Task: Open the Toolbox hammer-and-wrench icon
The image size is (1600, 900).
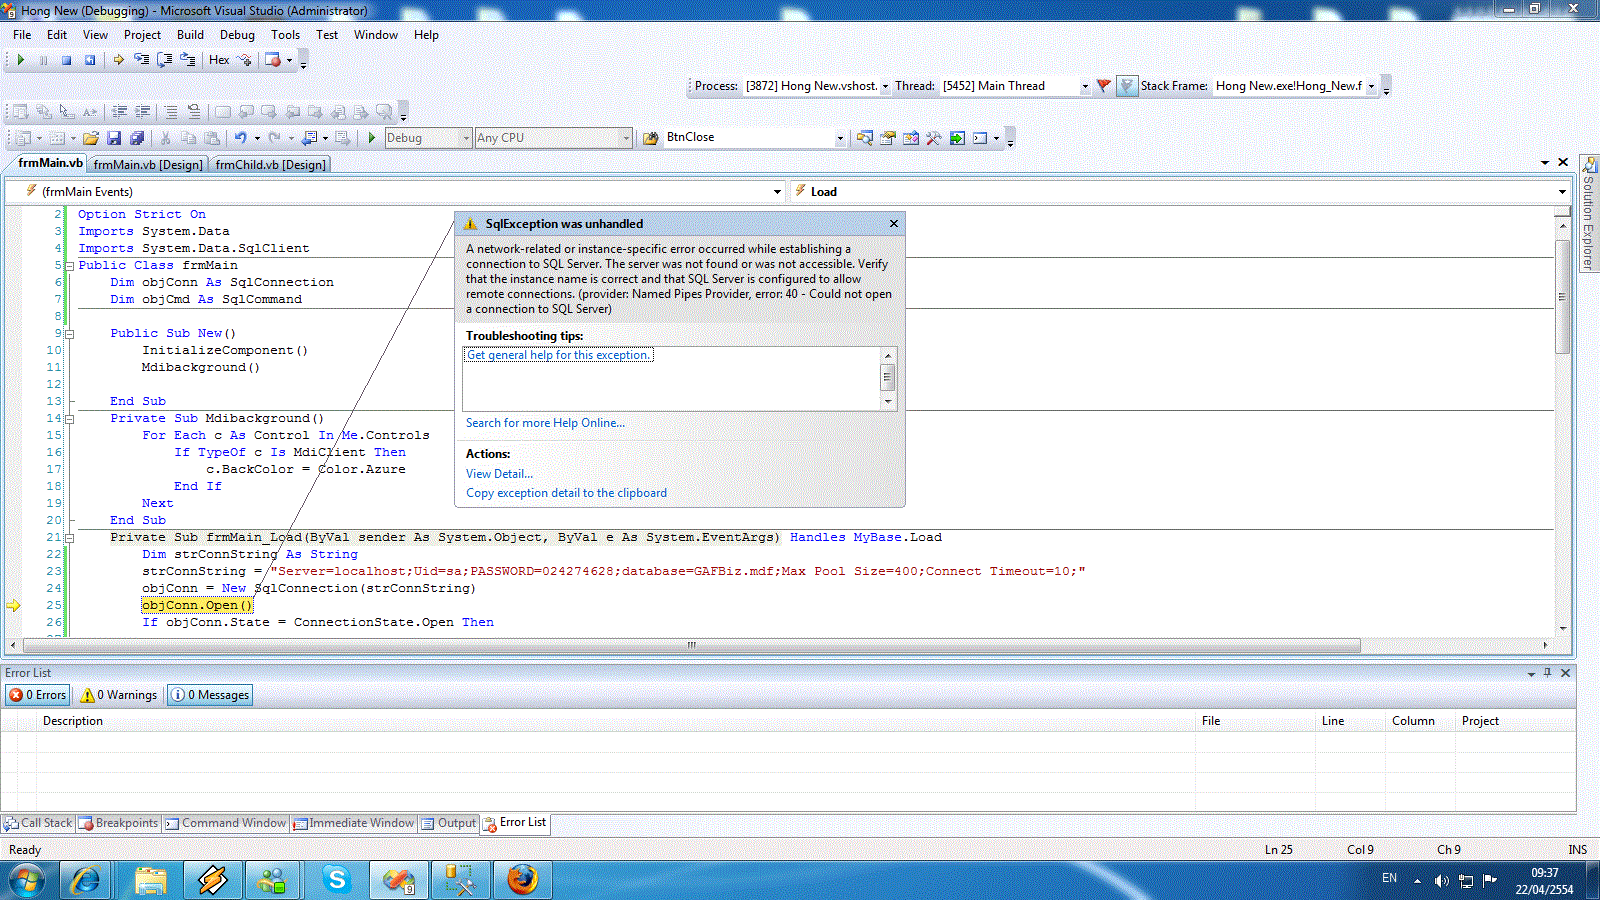Action: [933, 138]
